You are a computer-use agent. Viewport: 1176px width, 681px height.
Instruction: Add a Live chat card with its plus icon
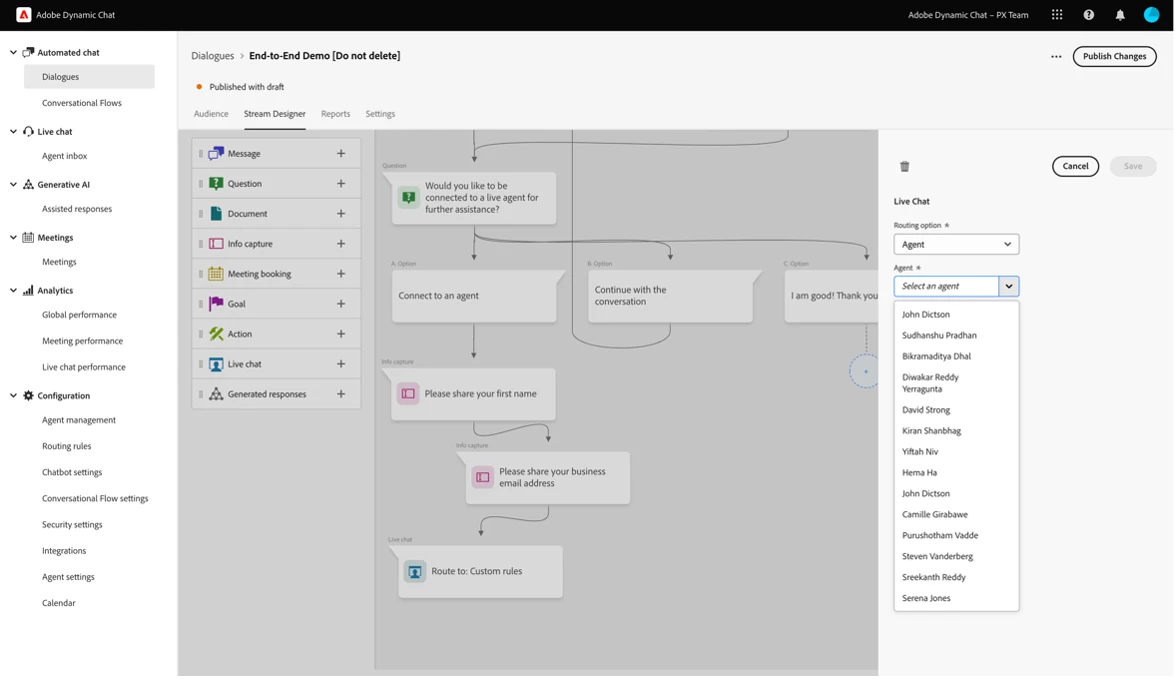340,364
